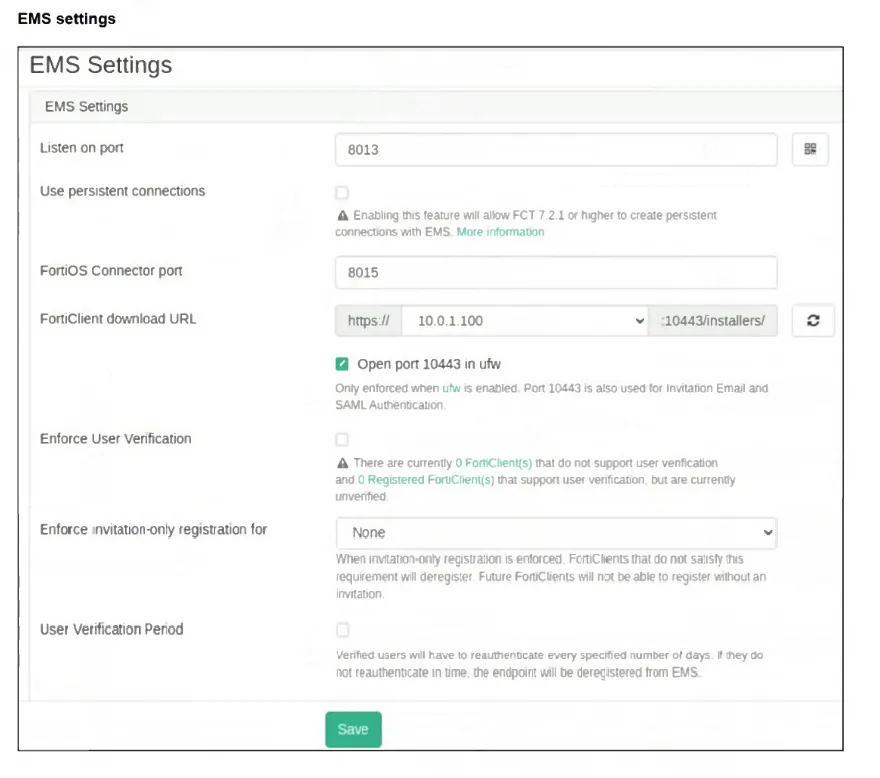Click the QR code icon beside Listen on port
Image resolution: width=880 pixels, height=778 pixels.
point(810,149)
